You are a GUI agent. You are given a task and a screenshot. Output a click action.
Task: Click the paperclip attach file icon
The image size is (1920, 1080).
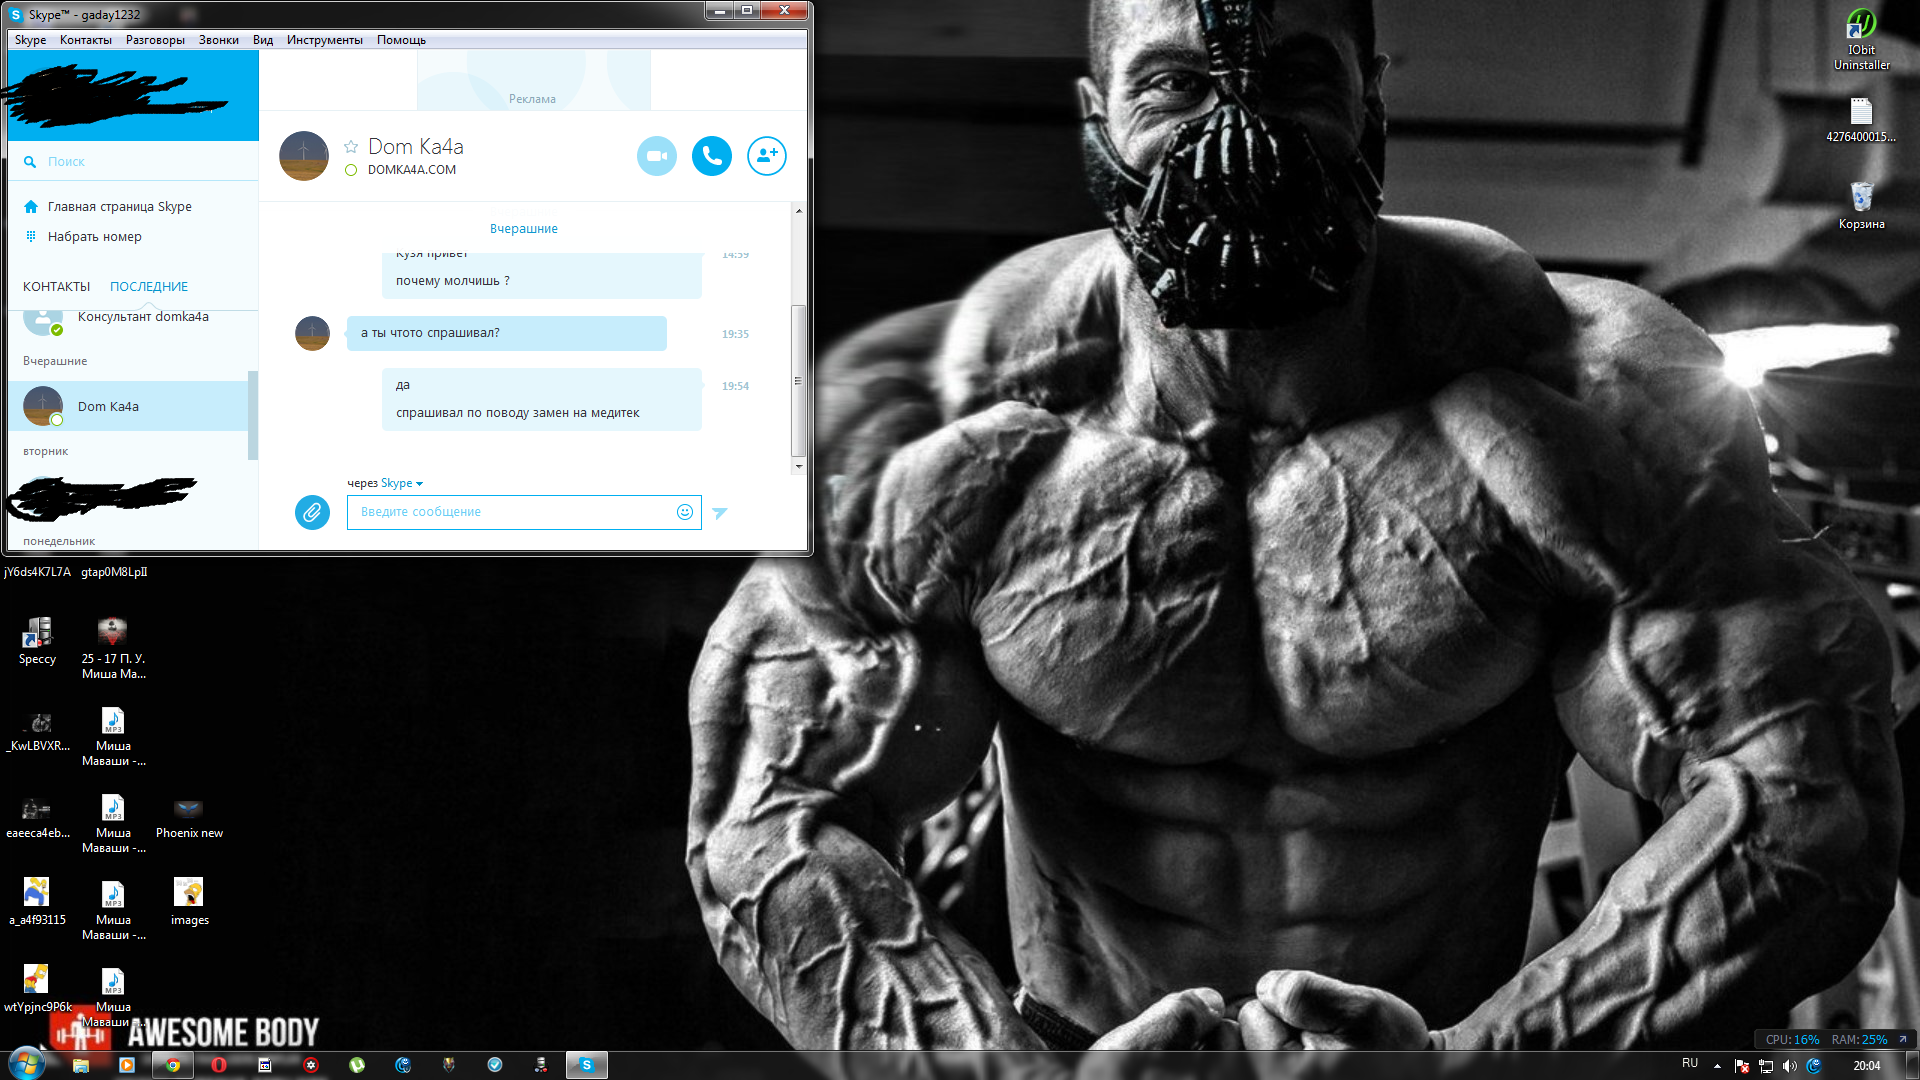[x=312, y=513]
